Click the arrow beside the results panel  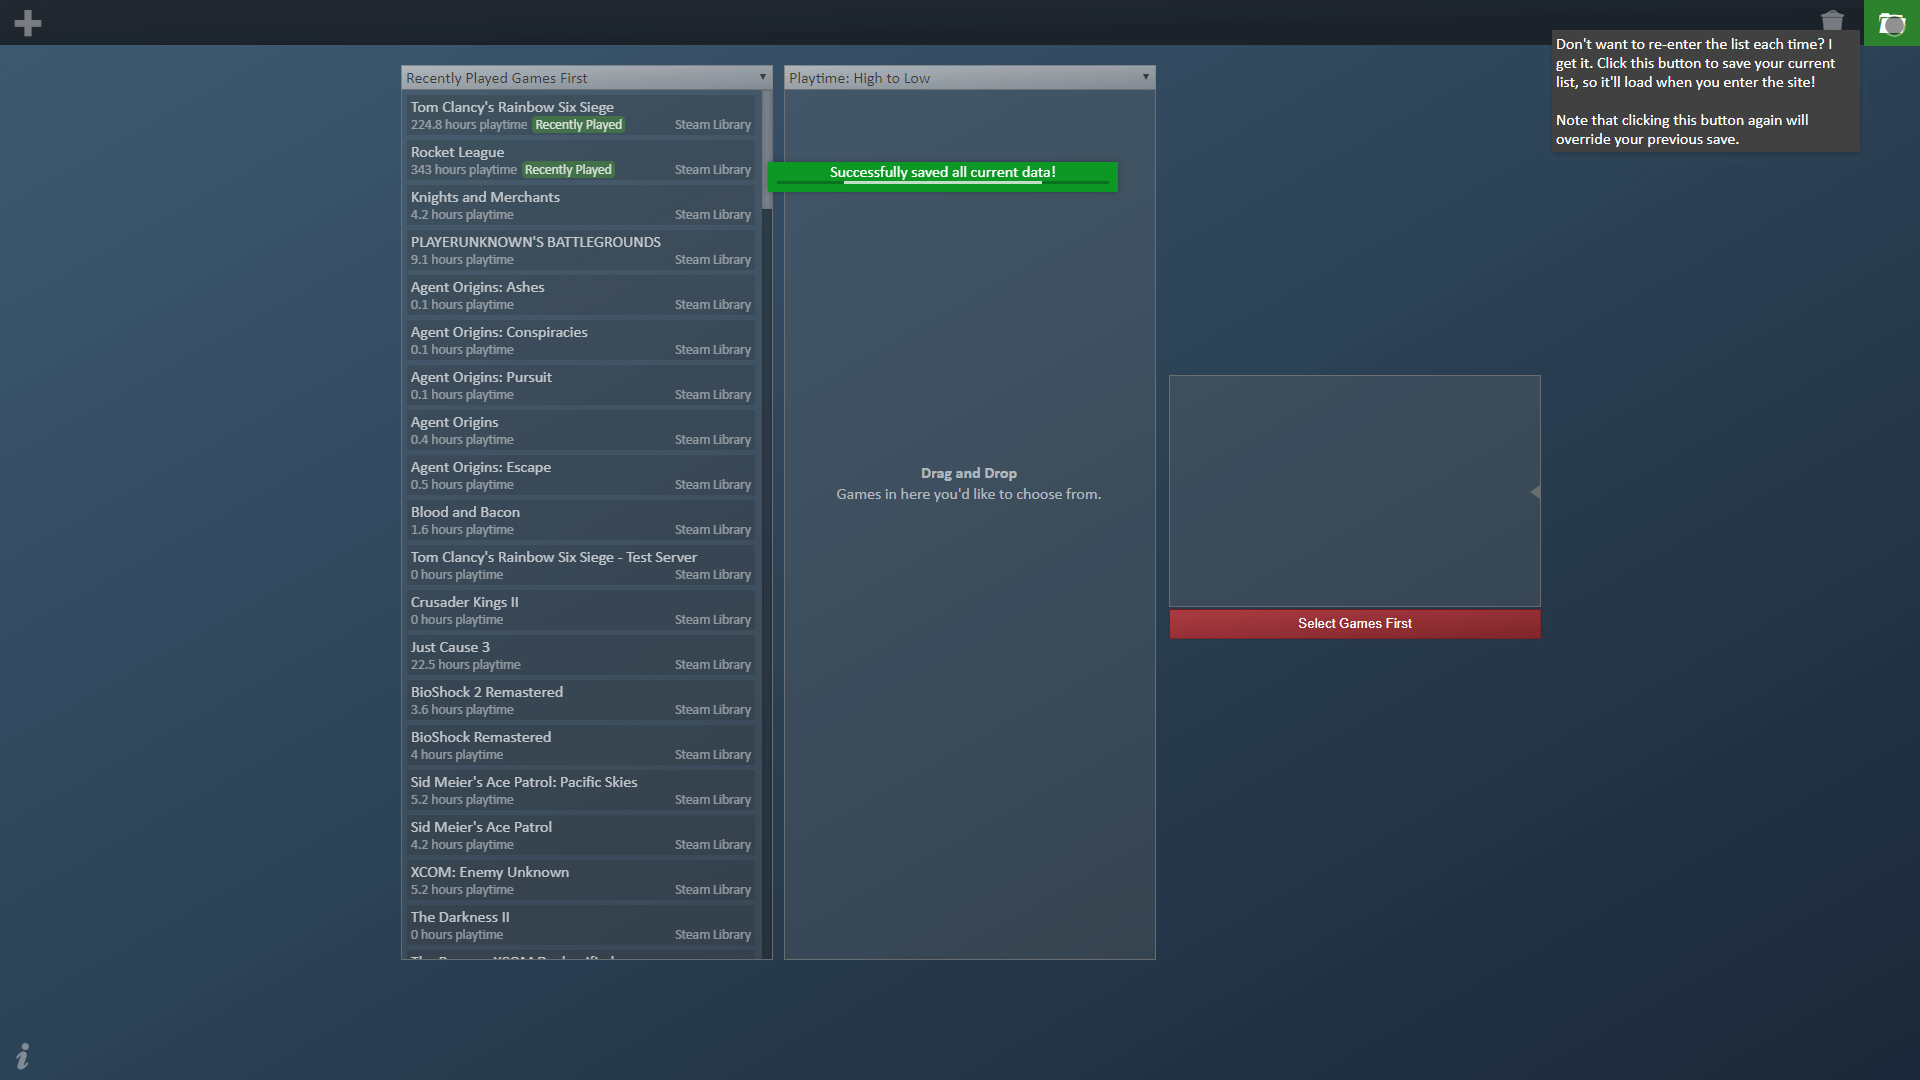1535,492
